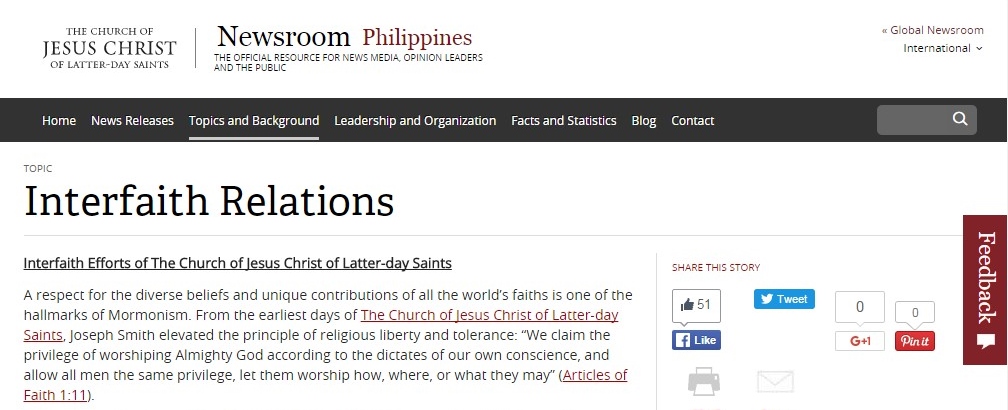Click the Global Newsroom link
The image size is (1008, 410).
point(932,30)
